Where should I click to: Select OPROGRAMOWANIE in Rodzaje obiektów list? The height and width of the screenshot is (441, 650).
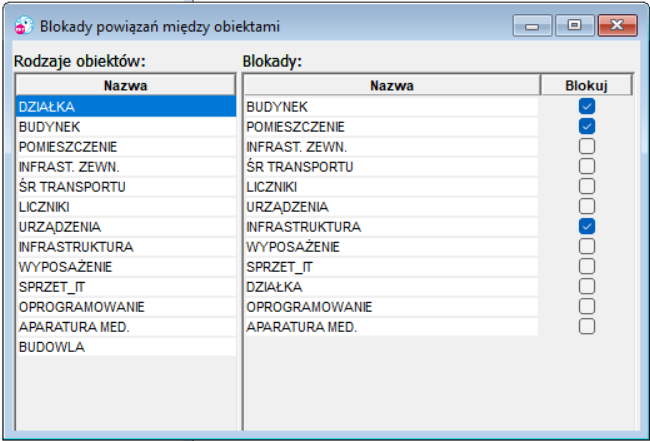tap(126, 307)
